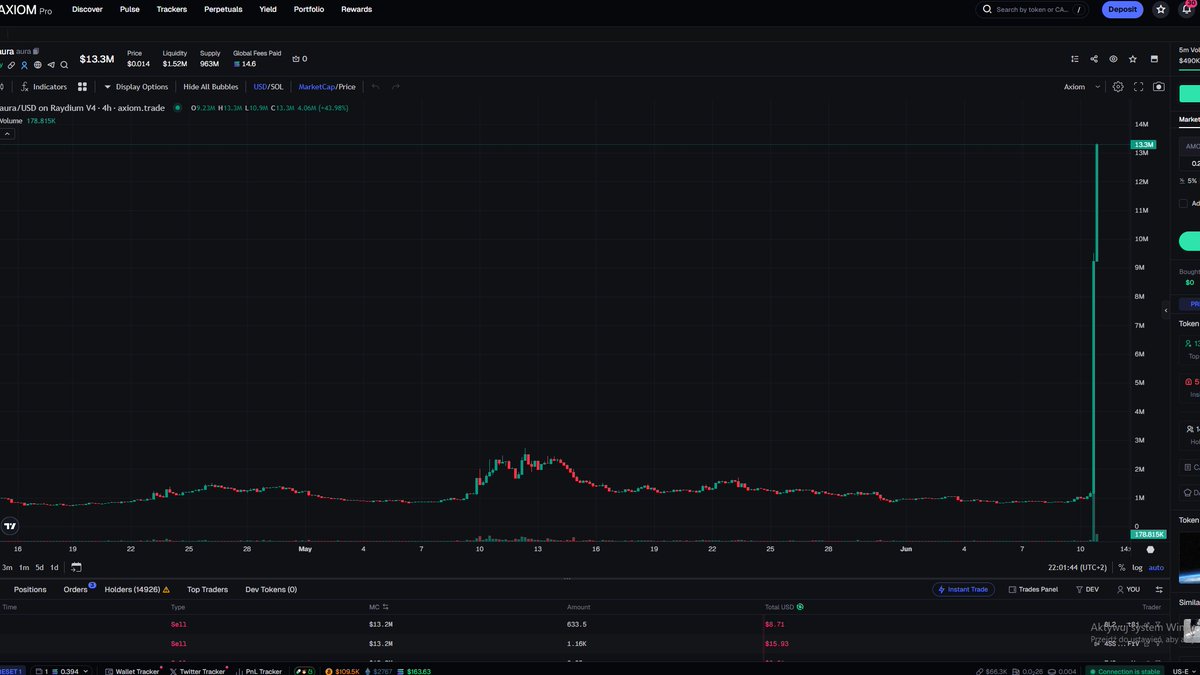Toggle percent scale on chart
The height and width of the screenshot is (675, 1200).
[x=1121, y=567]
